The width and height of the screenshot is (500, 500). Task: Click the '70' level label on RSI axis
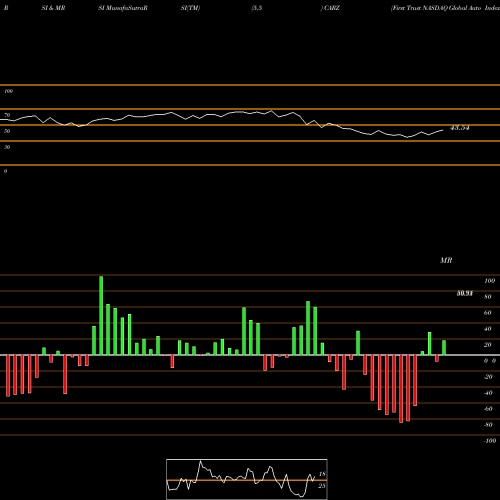7,115
